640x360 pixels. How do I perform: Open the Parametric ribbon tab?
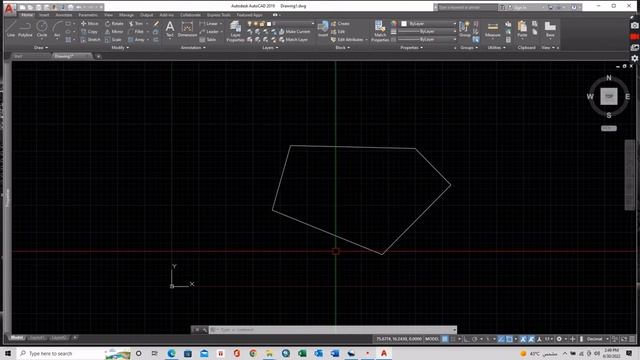click(88, 15)
